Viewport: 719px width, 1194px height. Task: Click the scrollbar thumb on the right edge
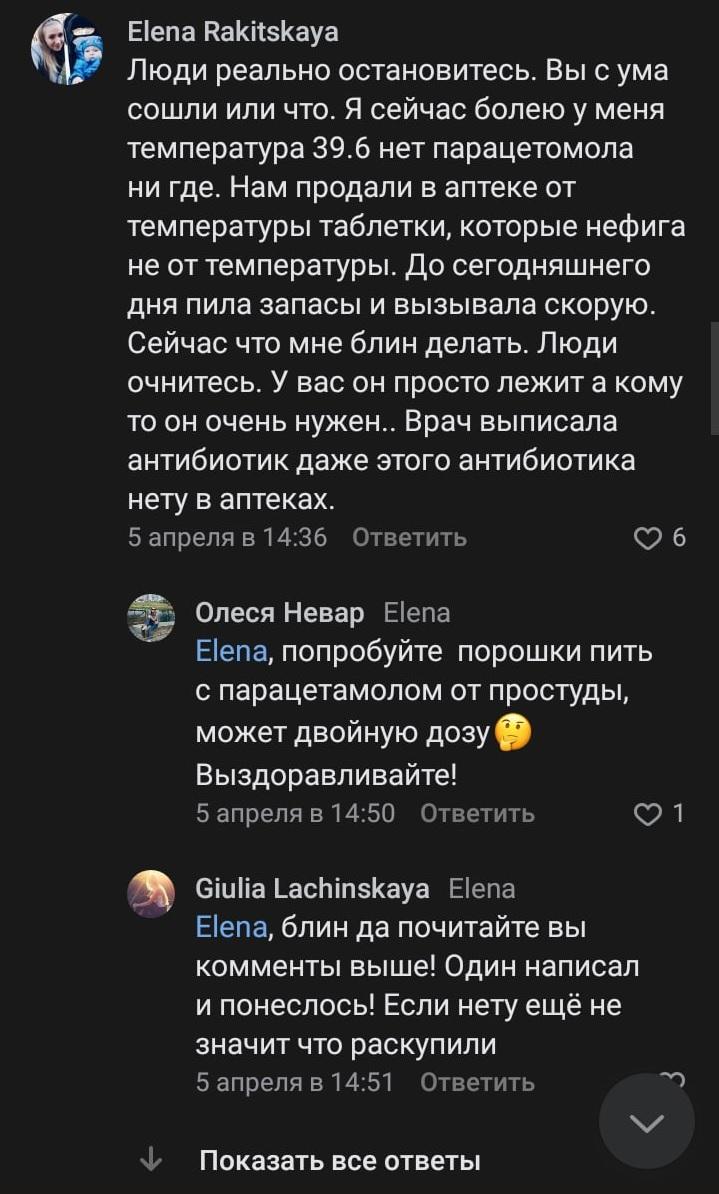pos(714,378)
